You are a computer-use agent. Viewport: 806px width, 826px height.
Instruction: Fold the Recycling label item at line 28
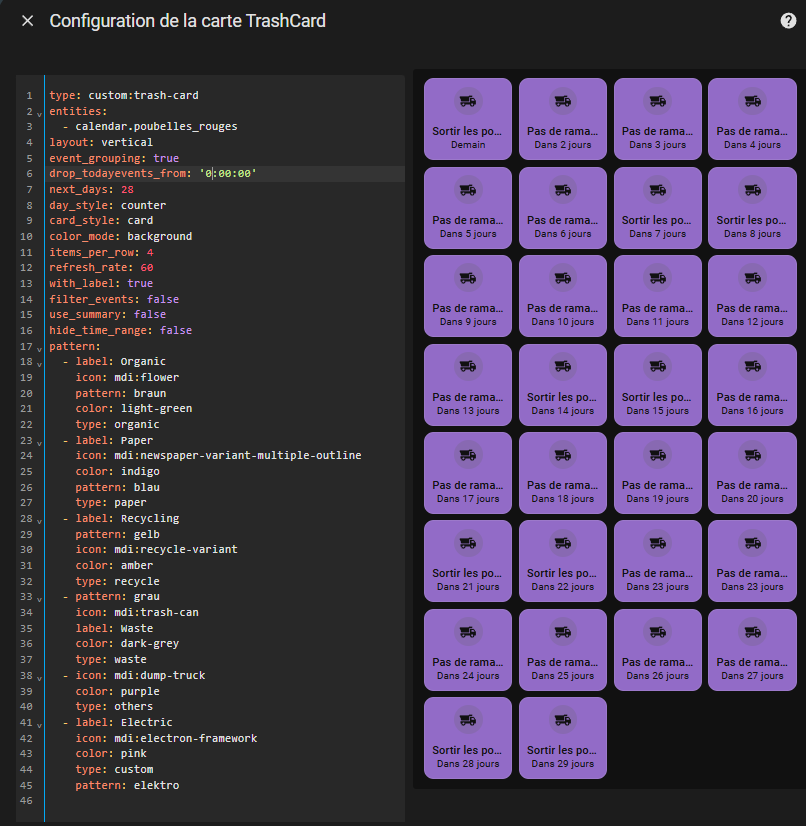39,520
